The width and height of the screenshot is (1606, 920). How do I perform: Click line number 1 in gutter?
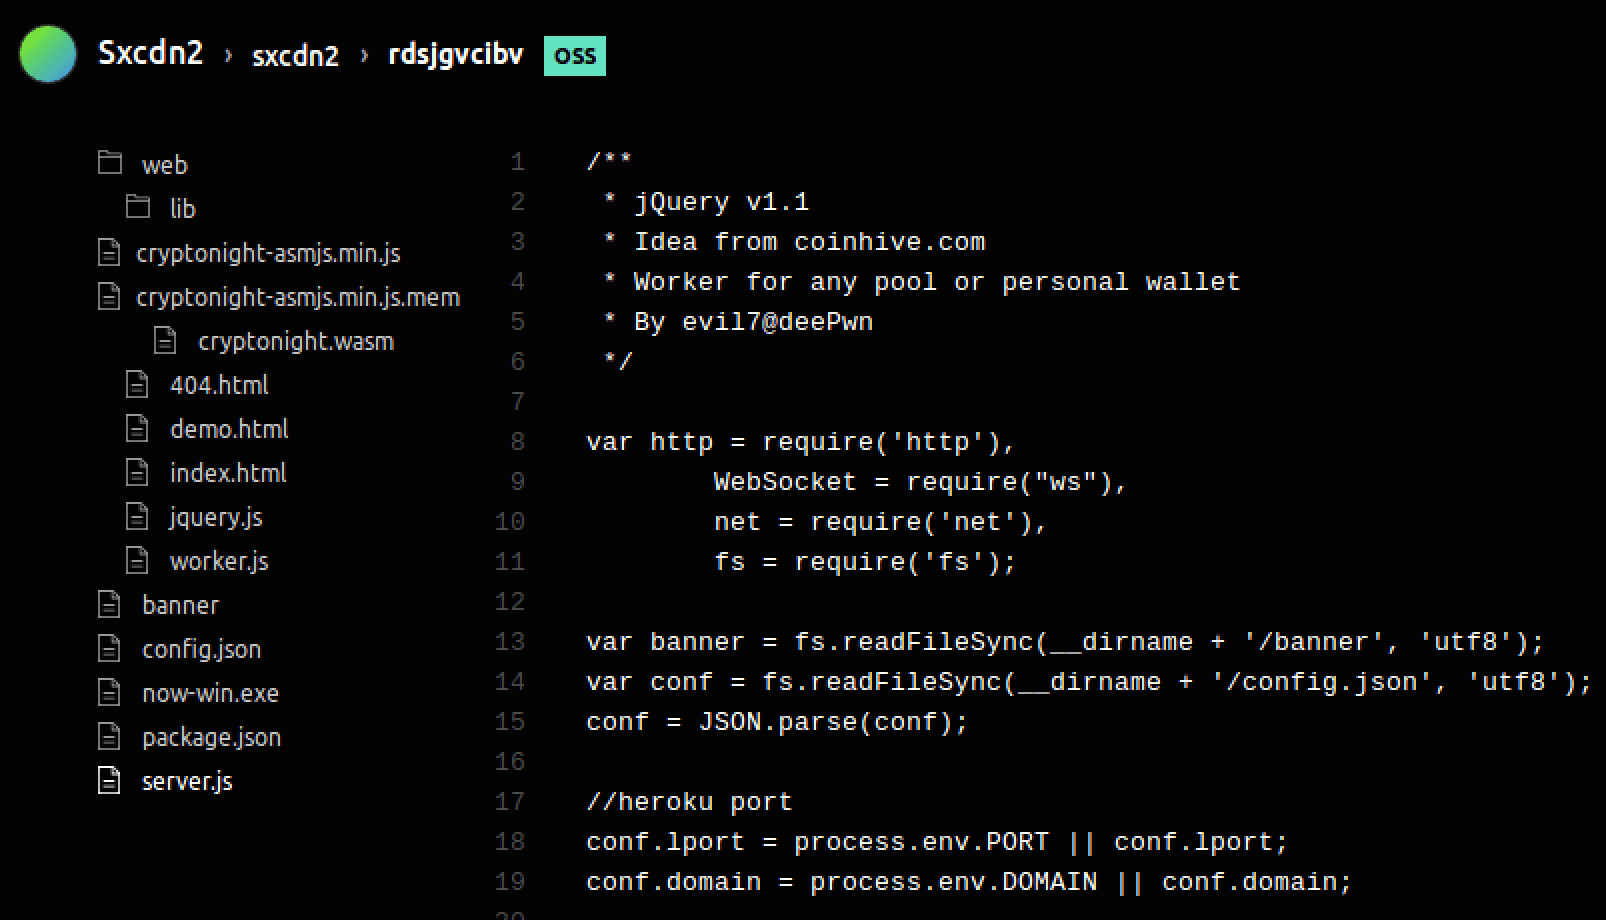pos(517,162)
